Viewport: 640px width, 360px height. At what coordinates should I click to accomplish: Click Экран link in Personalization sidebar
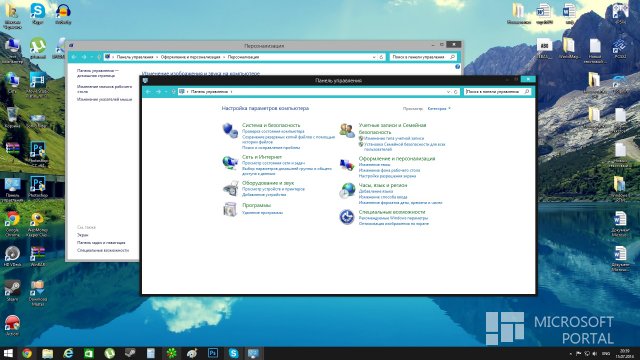point(82,235)
